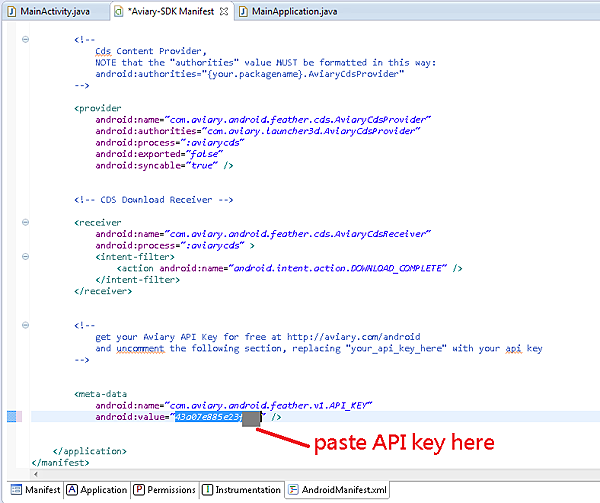This screenshot has width=600, height=503.
Task: Click the underlined word "uncomment" in comment
Action: (140, 348)
